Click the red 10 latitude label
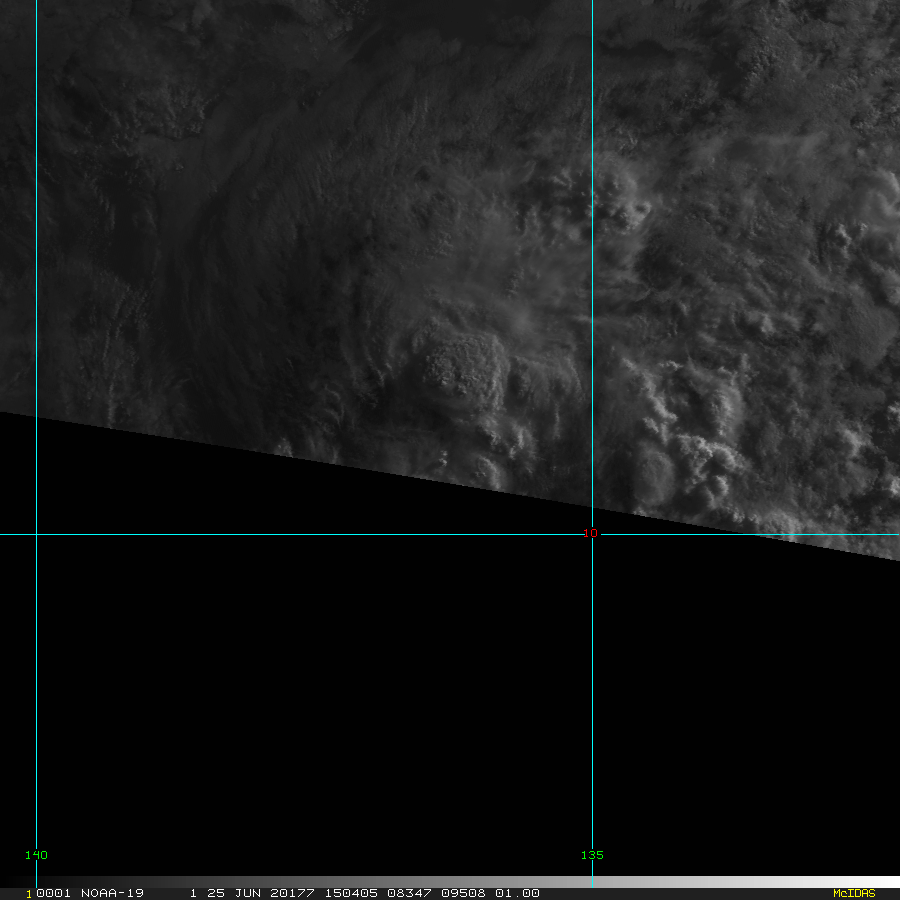Image resolution: width=900 pixels, height=900 pixels. point(590,534)
